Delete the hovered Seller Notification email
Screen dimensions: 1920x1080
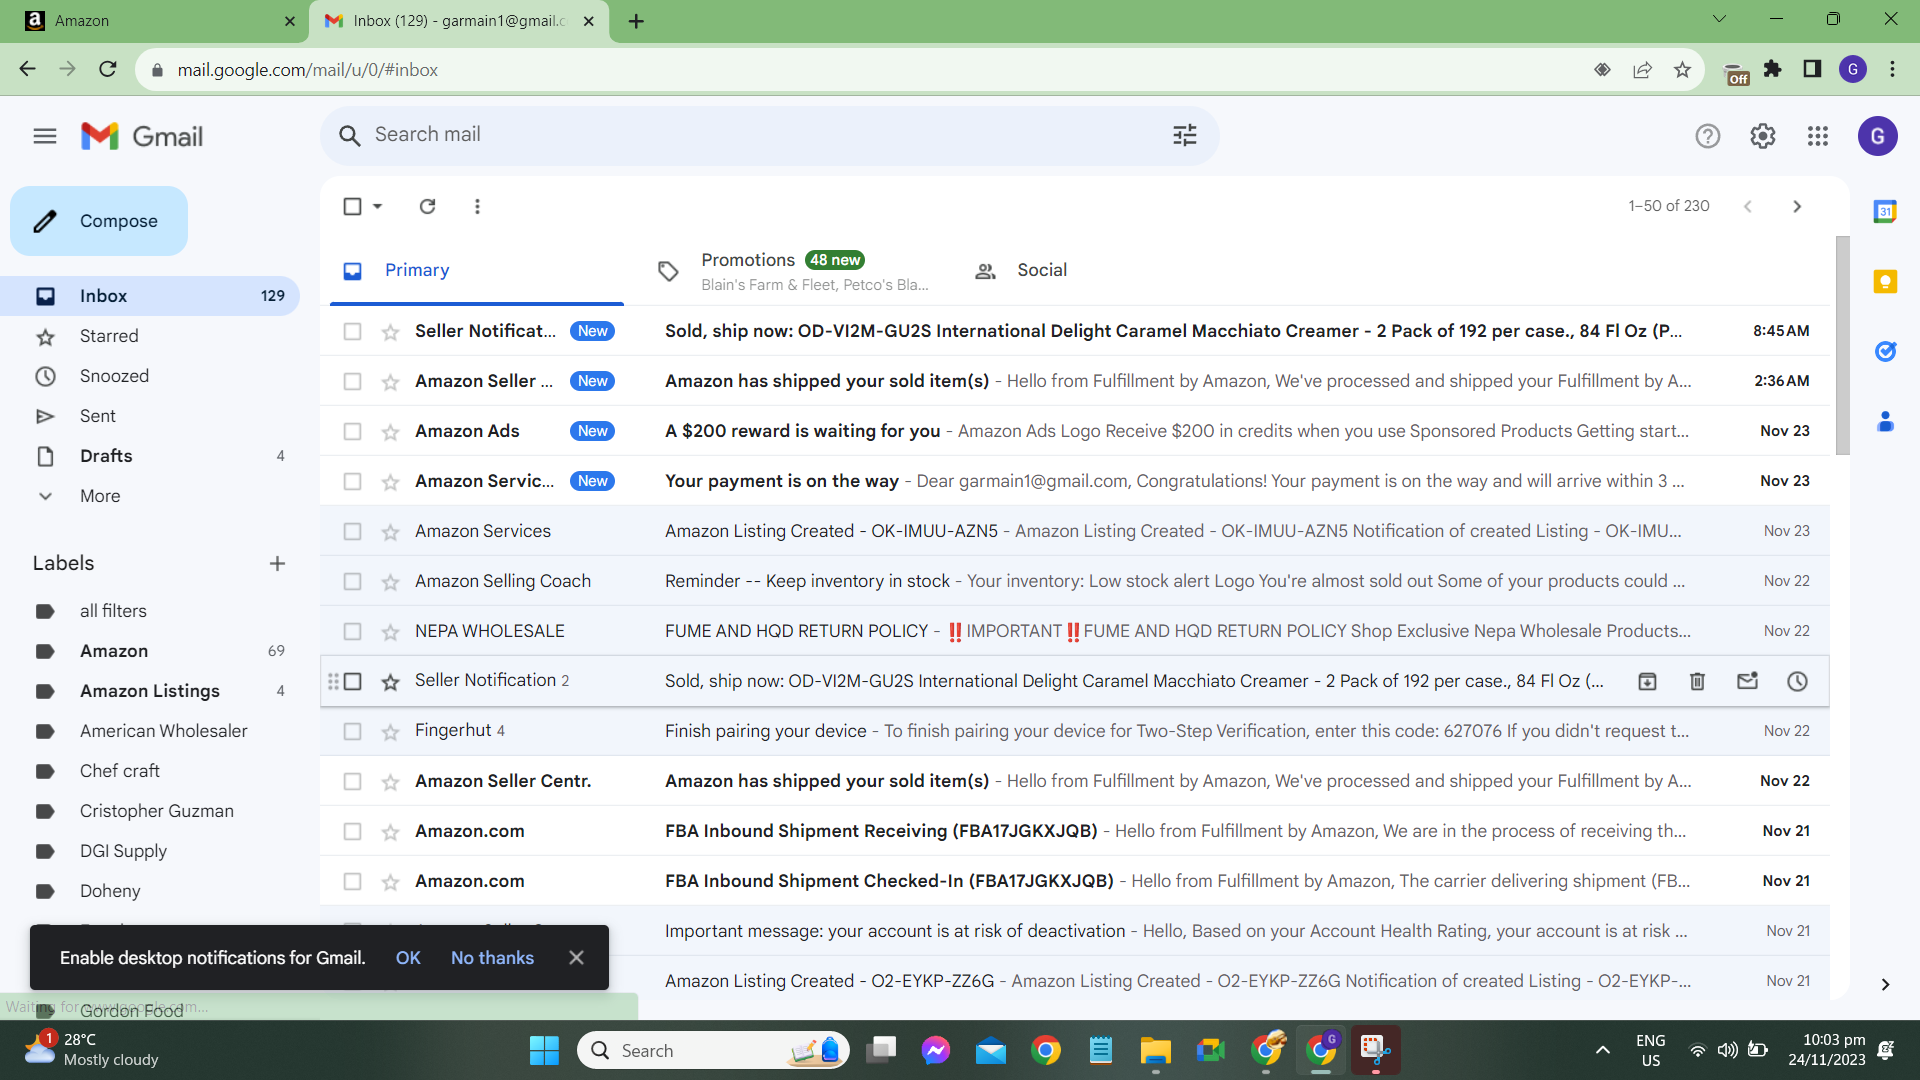click(x=1697, y=681)
